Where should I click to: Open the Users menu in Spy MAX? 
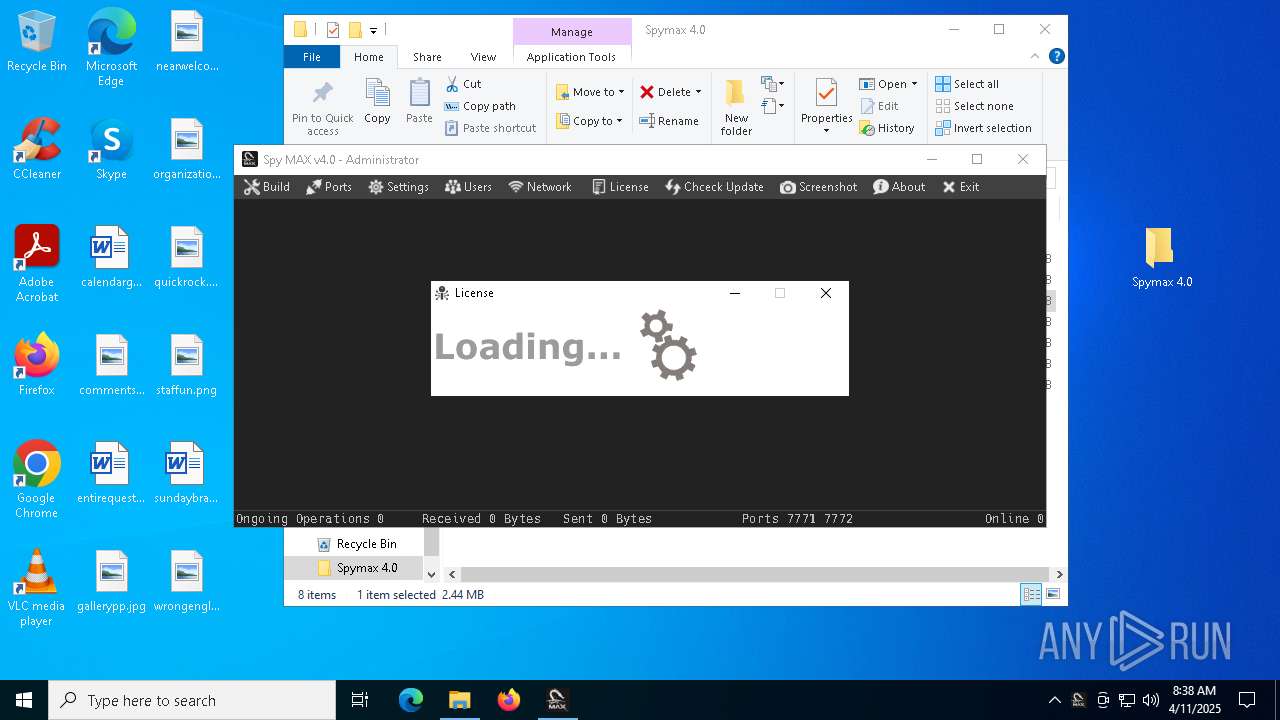468,187
